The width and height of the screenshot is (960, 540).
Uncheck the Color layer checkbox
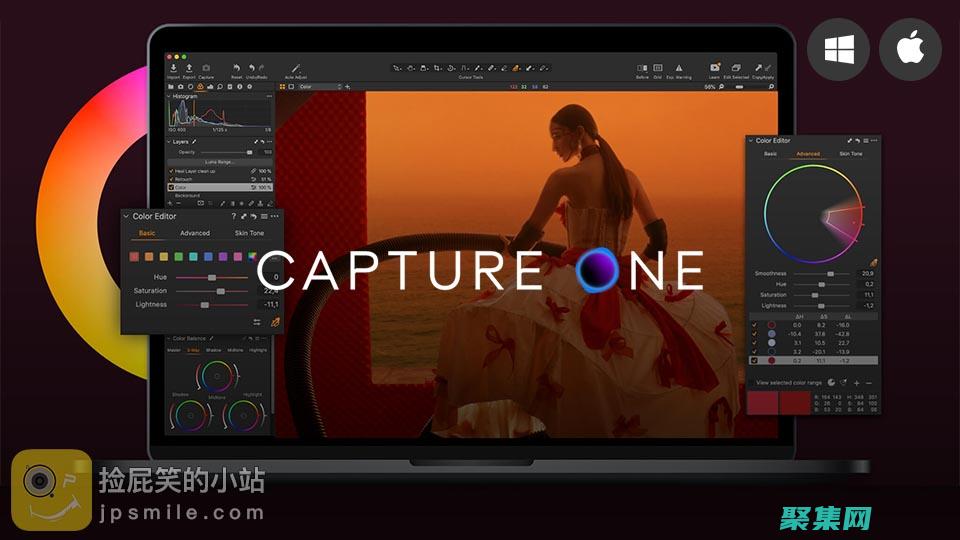pos(171,187)
